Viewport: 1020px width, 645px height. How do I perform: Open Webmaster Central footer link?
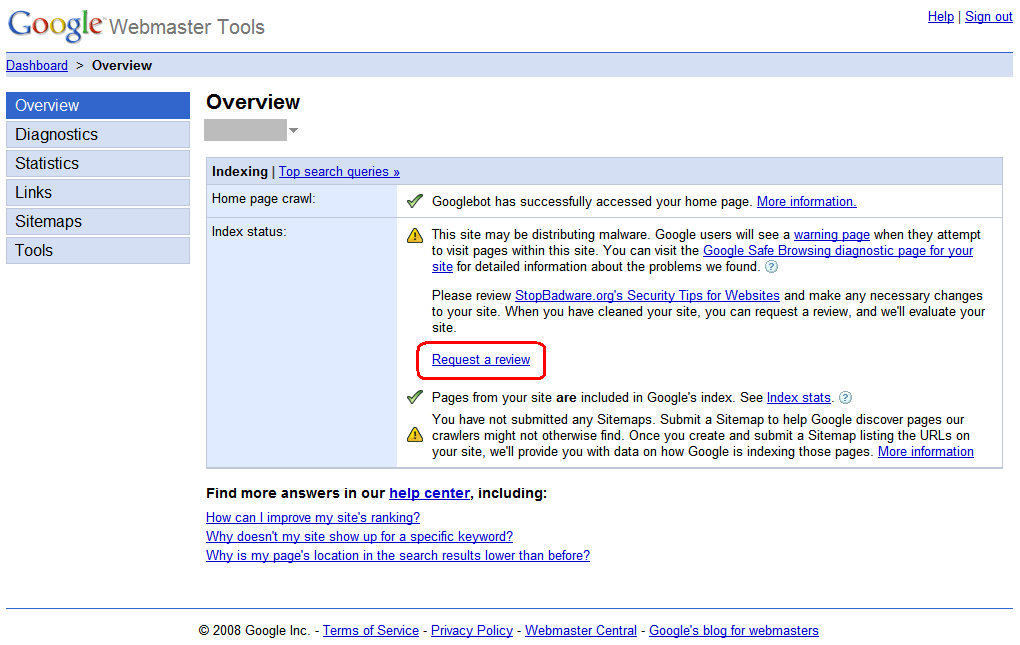tap(581, 631)
